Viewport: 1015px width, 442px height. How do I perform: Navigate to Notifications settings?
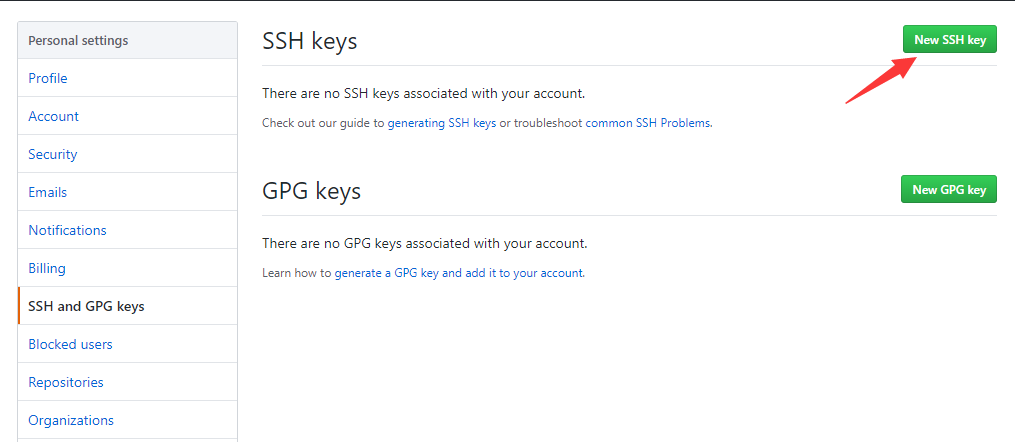click(67, 230)
